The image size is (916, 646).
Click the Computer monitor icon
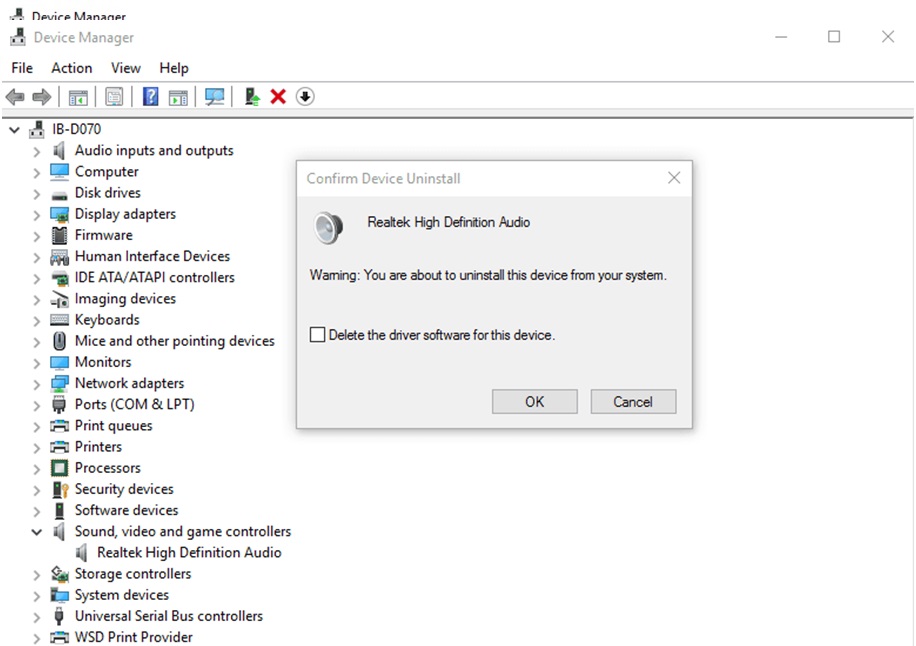59,172
